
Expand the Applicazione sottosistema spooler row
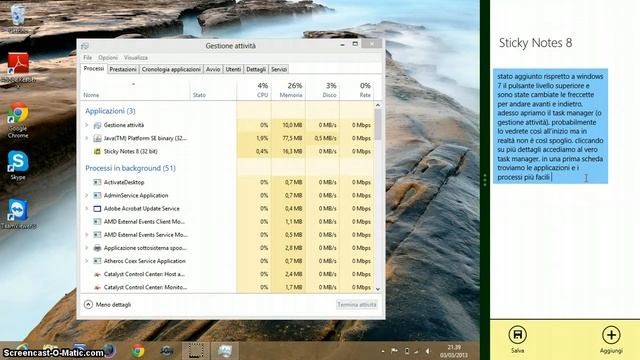coord(87,248)
